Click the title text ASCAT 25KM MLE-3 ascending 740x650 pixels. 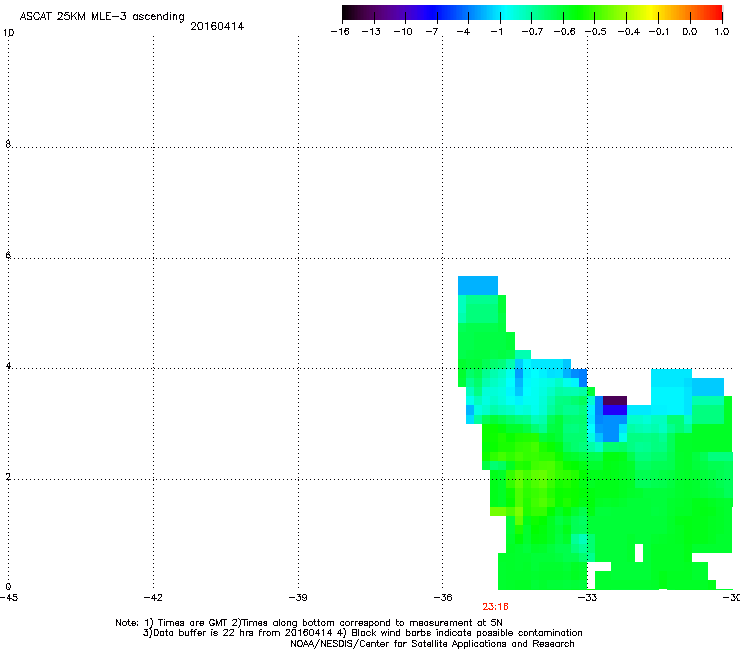(102, 17)
